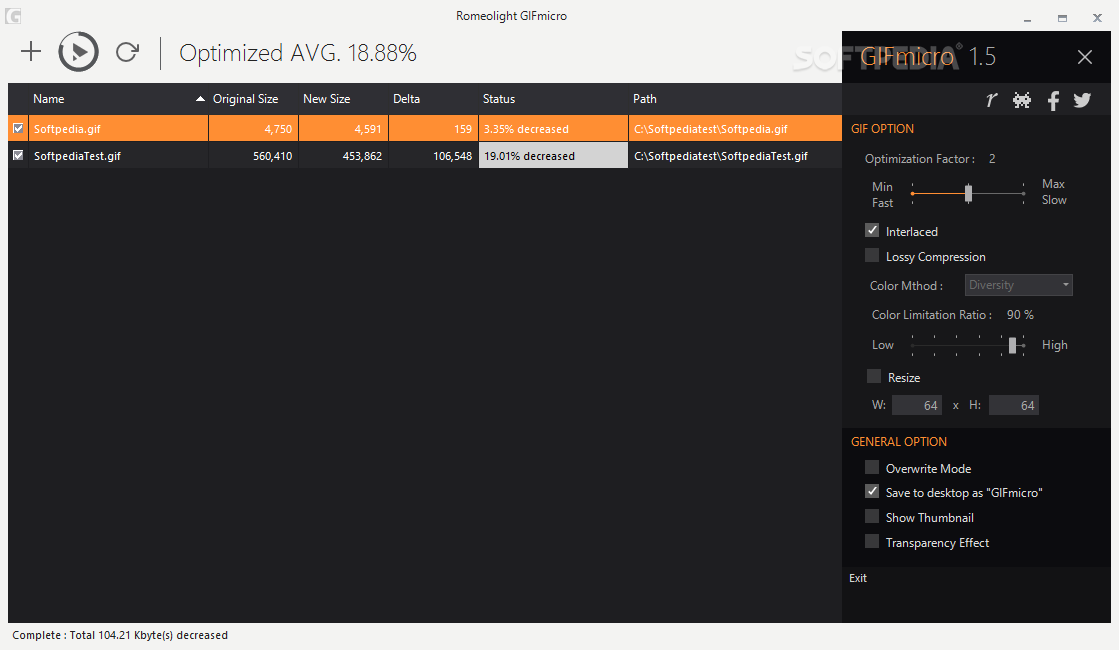Click the W width input field
This screenshot has height=650, width=1119.
pos(916,405)
